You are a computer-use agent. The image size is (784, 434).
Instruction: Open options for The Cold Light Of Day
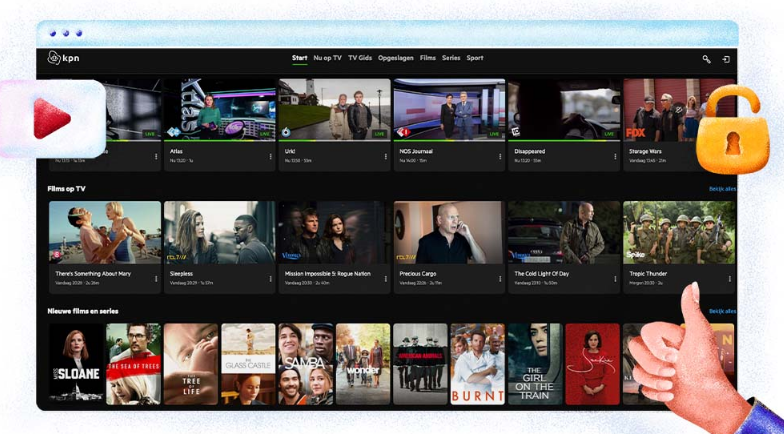pyautogui.click(x=615, y=278)
